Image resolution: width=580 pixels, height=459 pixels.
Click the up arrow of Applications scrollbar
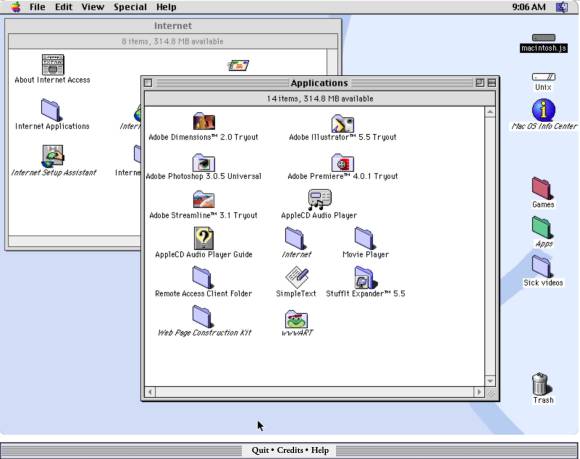[x=490, y=112]
